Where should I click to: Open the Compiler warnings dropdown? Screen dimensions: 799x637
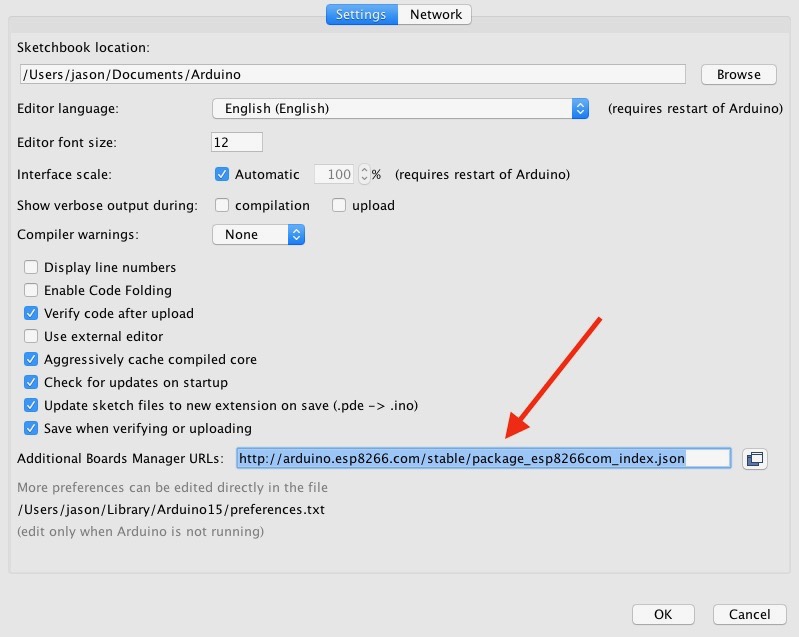(258, 234)
